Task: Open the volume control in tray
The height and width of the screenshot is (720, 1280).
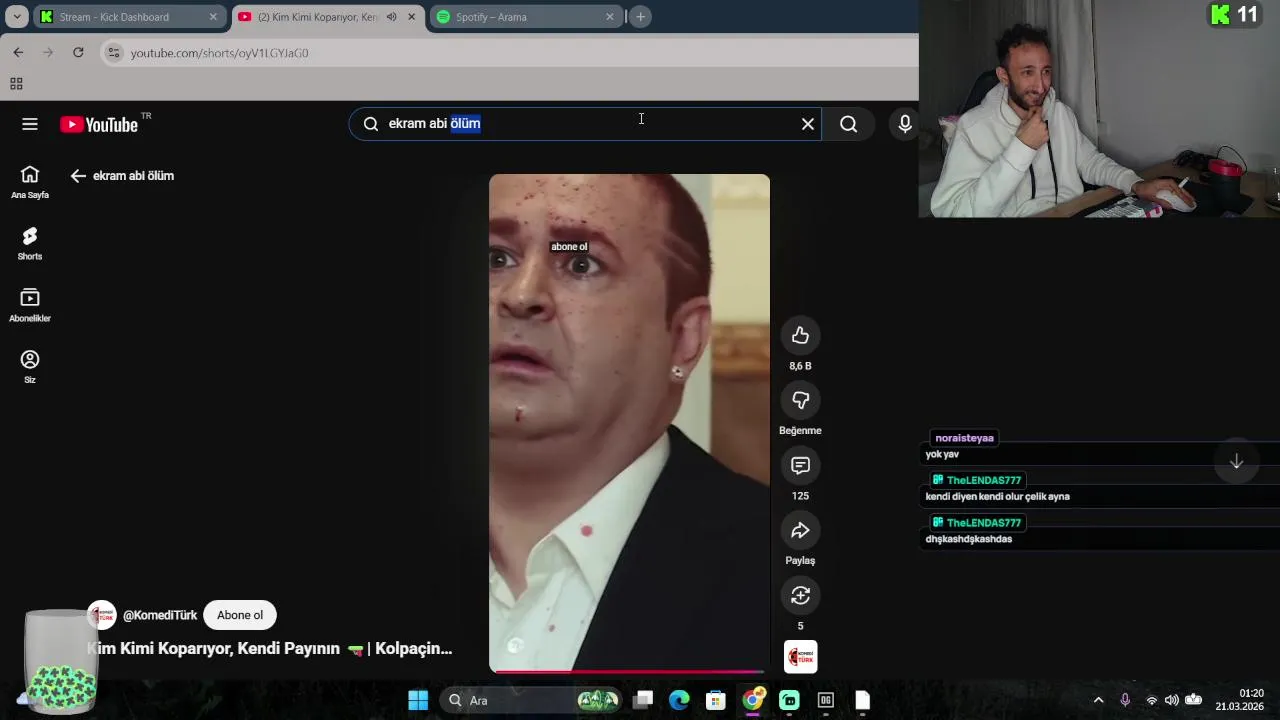Action: click(x=1171, y=700)
